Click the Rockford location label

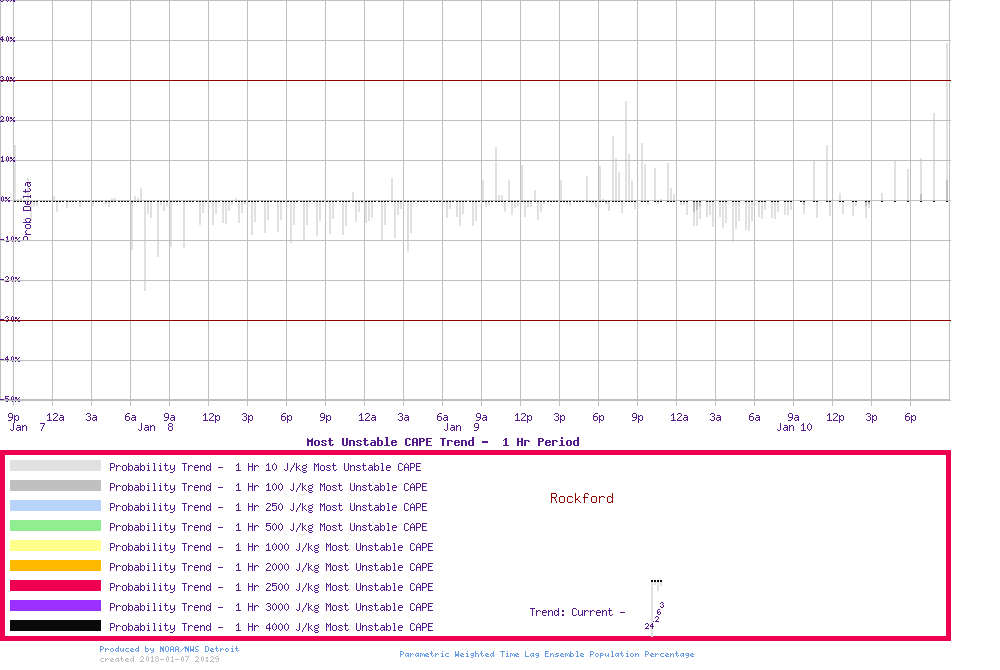(581, 498)
